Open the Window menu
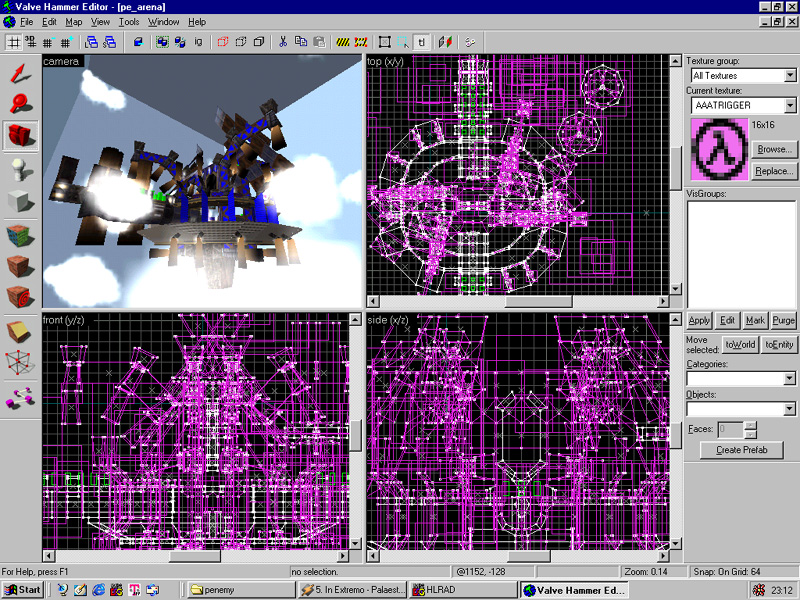This screenshot has height=600, width=800. tap(163, 22)
